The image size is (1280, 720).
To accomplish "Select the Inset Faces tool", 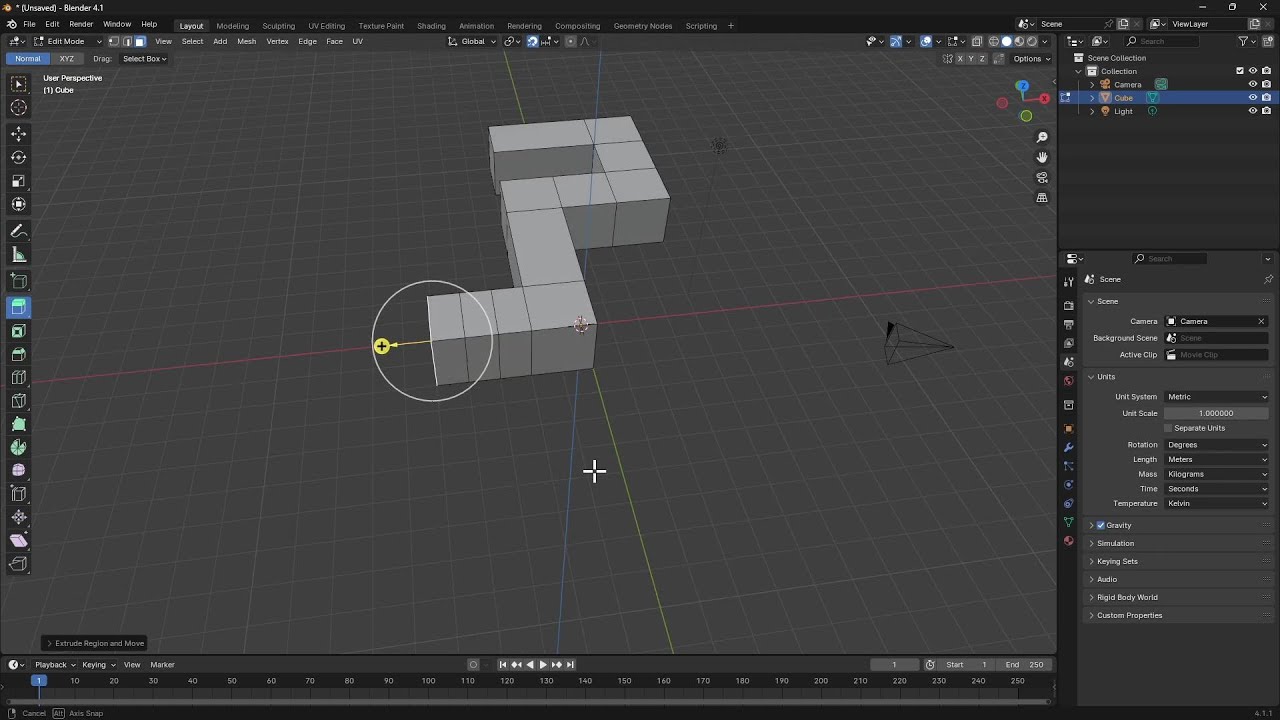I will click(x=19, y=331).
